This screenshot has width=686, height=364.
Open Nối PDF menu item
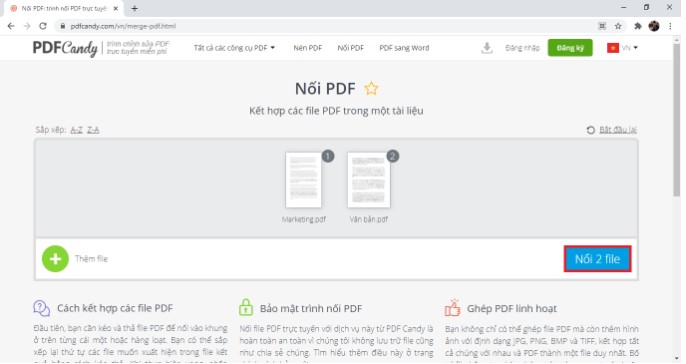tap(350, 48)
